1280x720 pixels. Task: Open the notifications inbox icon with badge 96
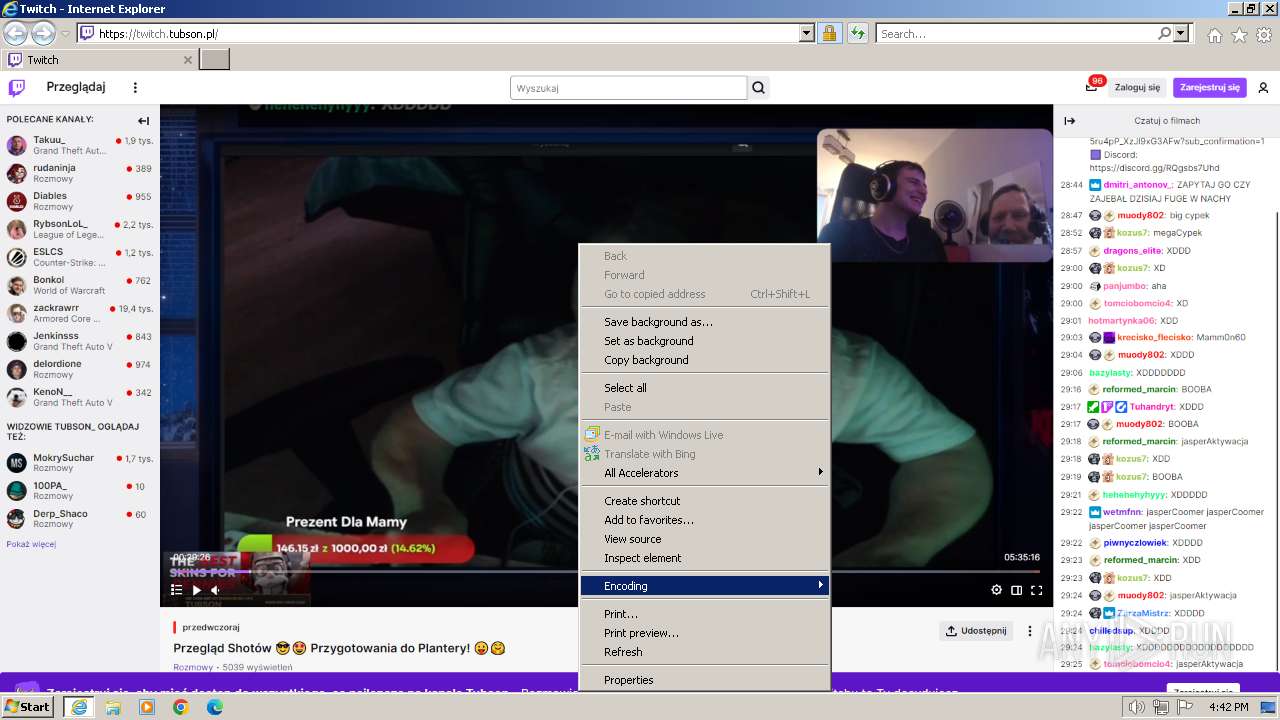1091,87
